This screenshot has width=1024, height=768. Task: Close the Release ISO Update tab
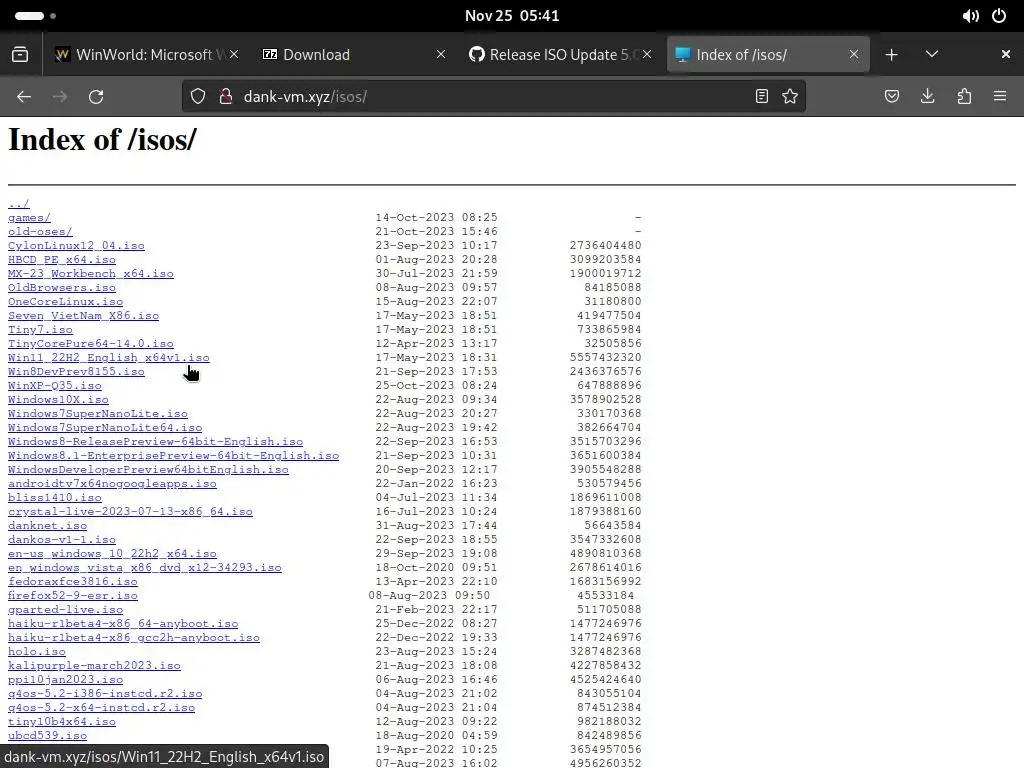647,54
